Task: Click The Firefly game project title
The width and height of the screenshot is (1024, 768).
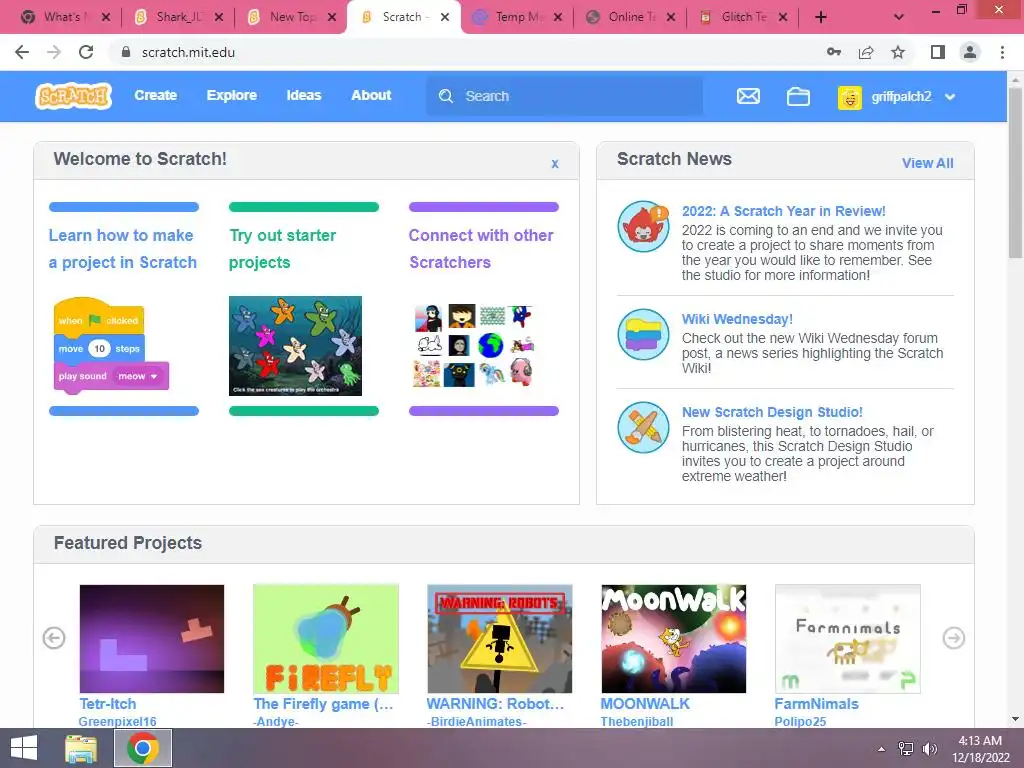Action: pos(323,704)
